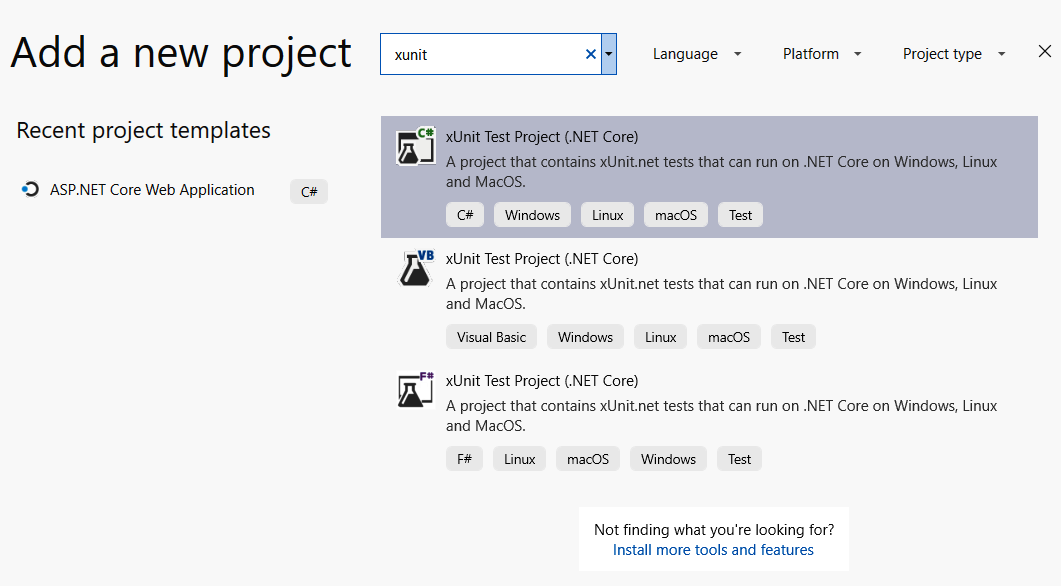Expand the Platform filter dropdown

coord(822,54)
